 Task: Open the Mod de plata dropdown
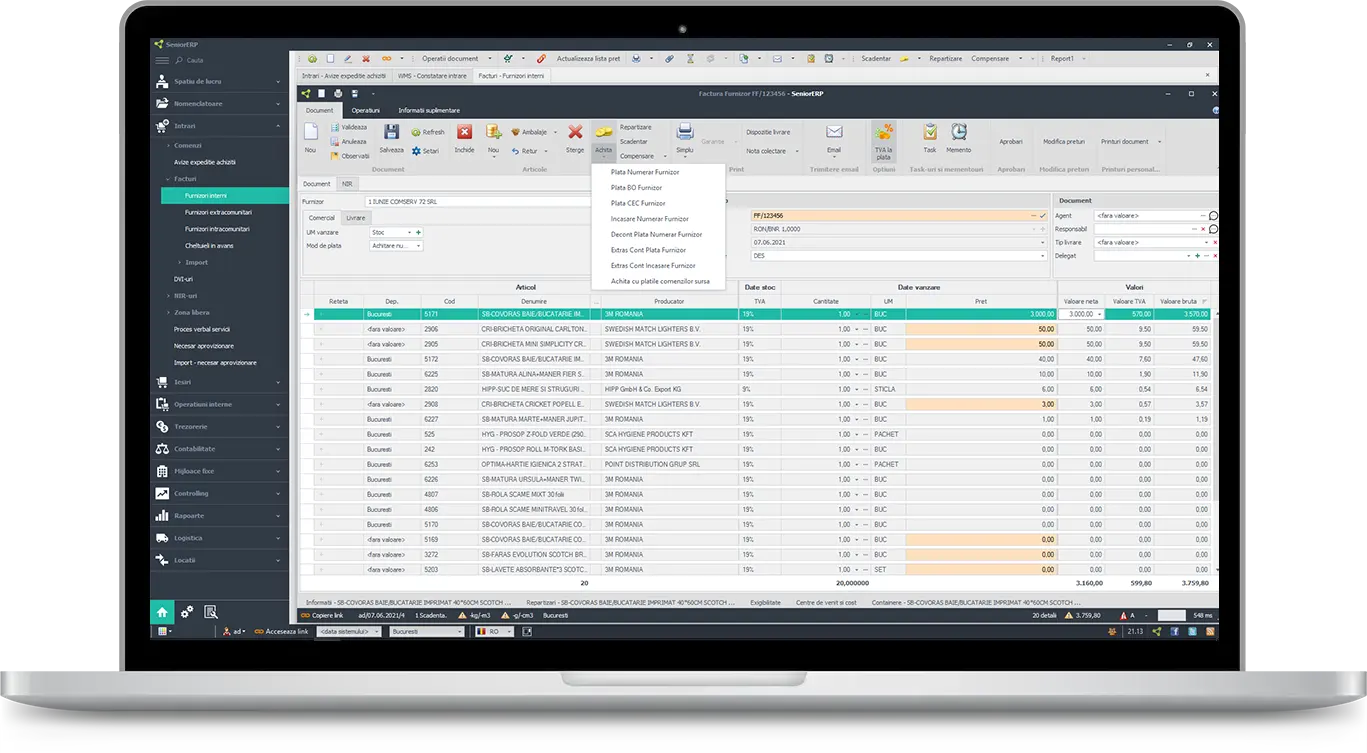pos(417,245)
